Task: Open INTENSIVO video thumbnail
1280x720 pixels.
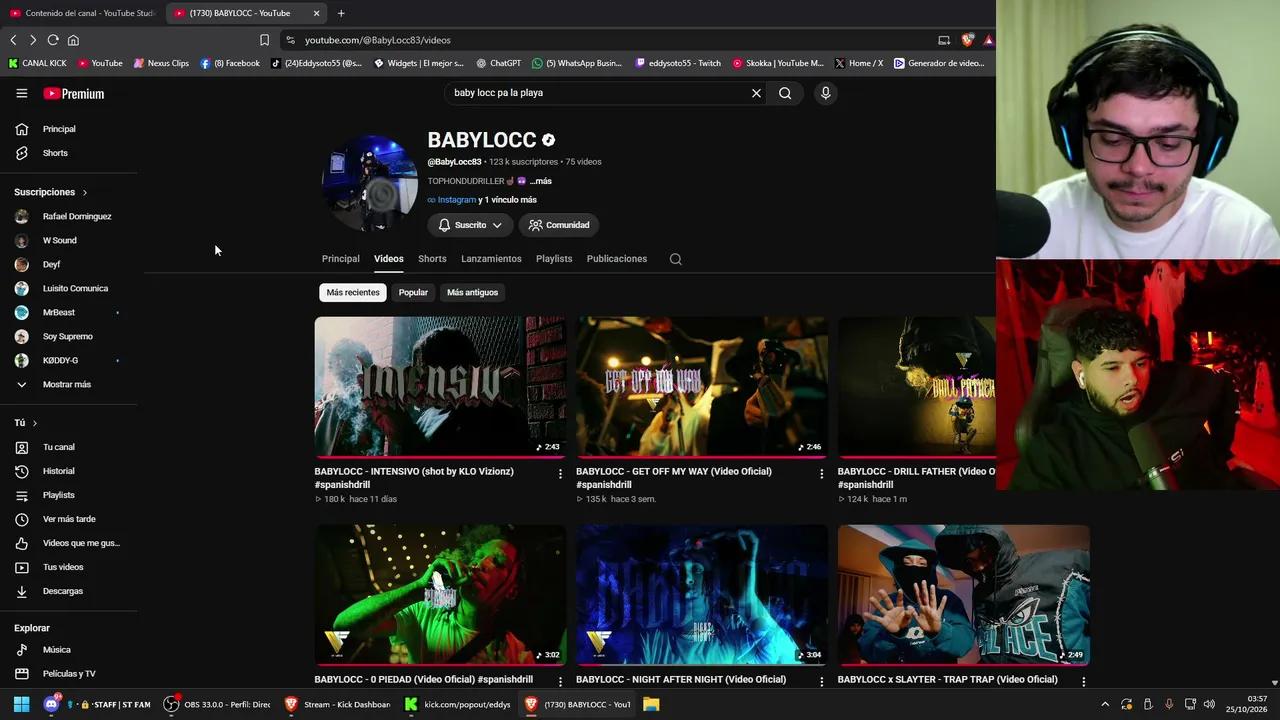Action: point(440,387)
